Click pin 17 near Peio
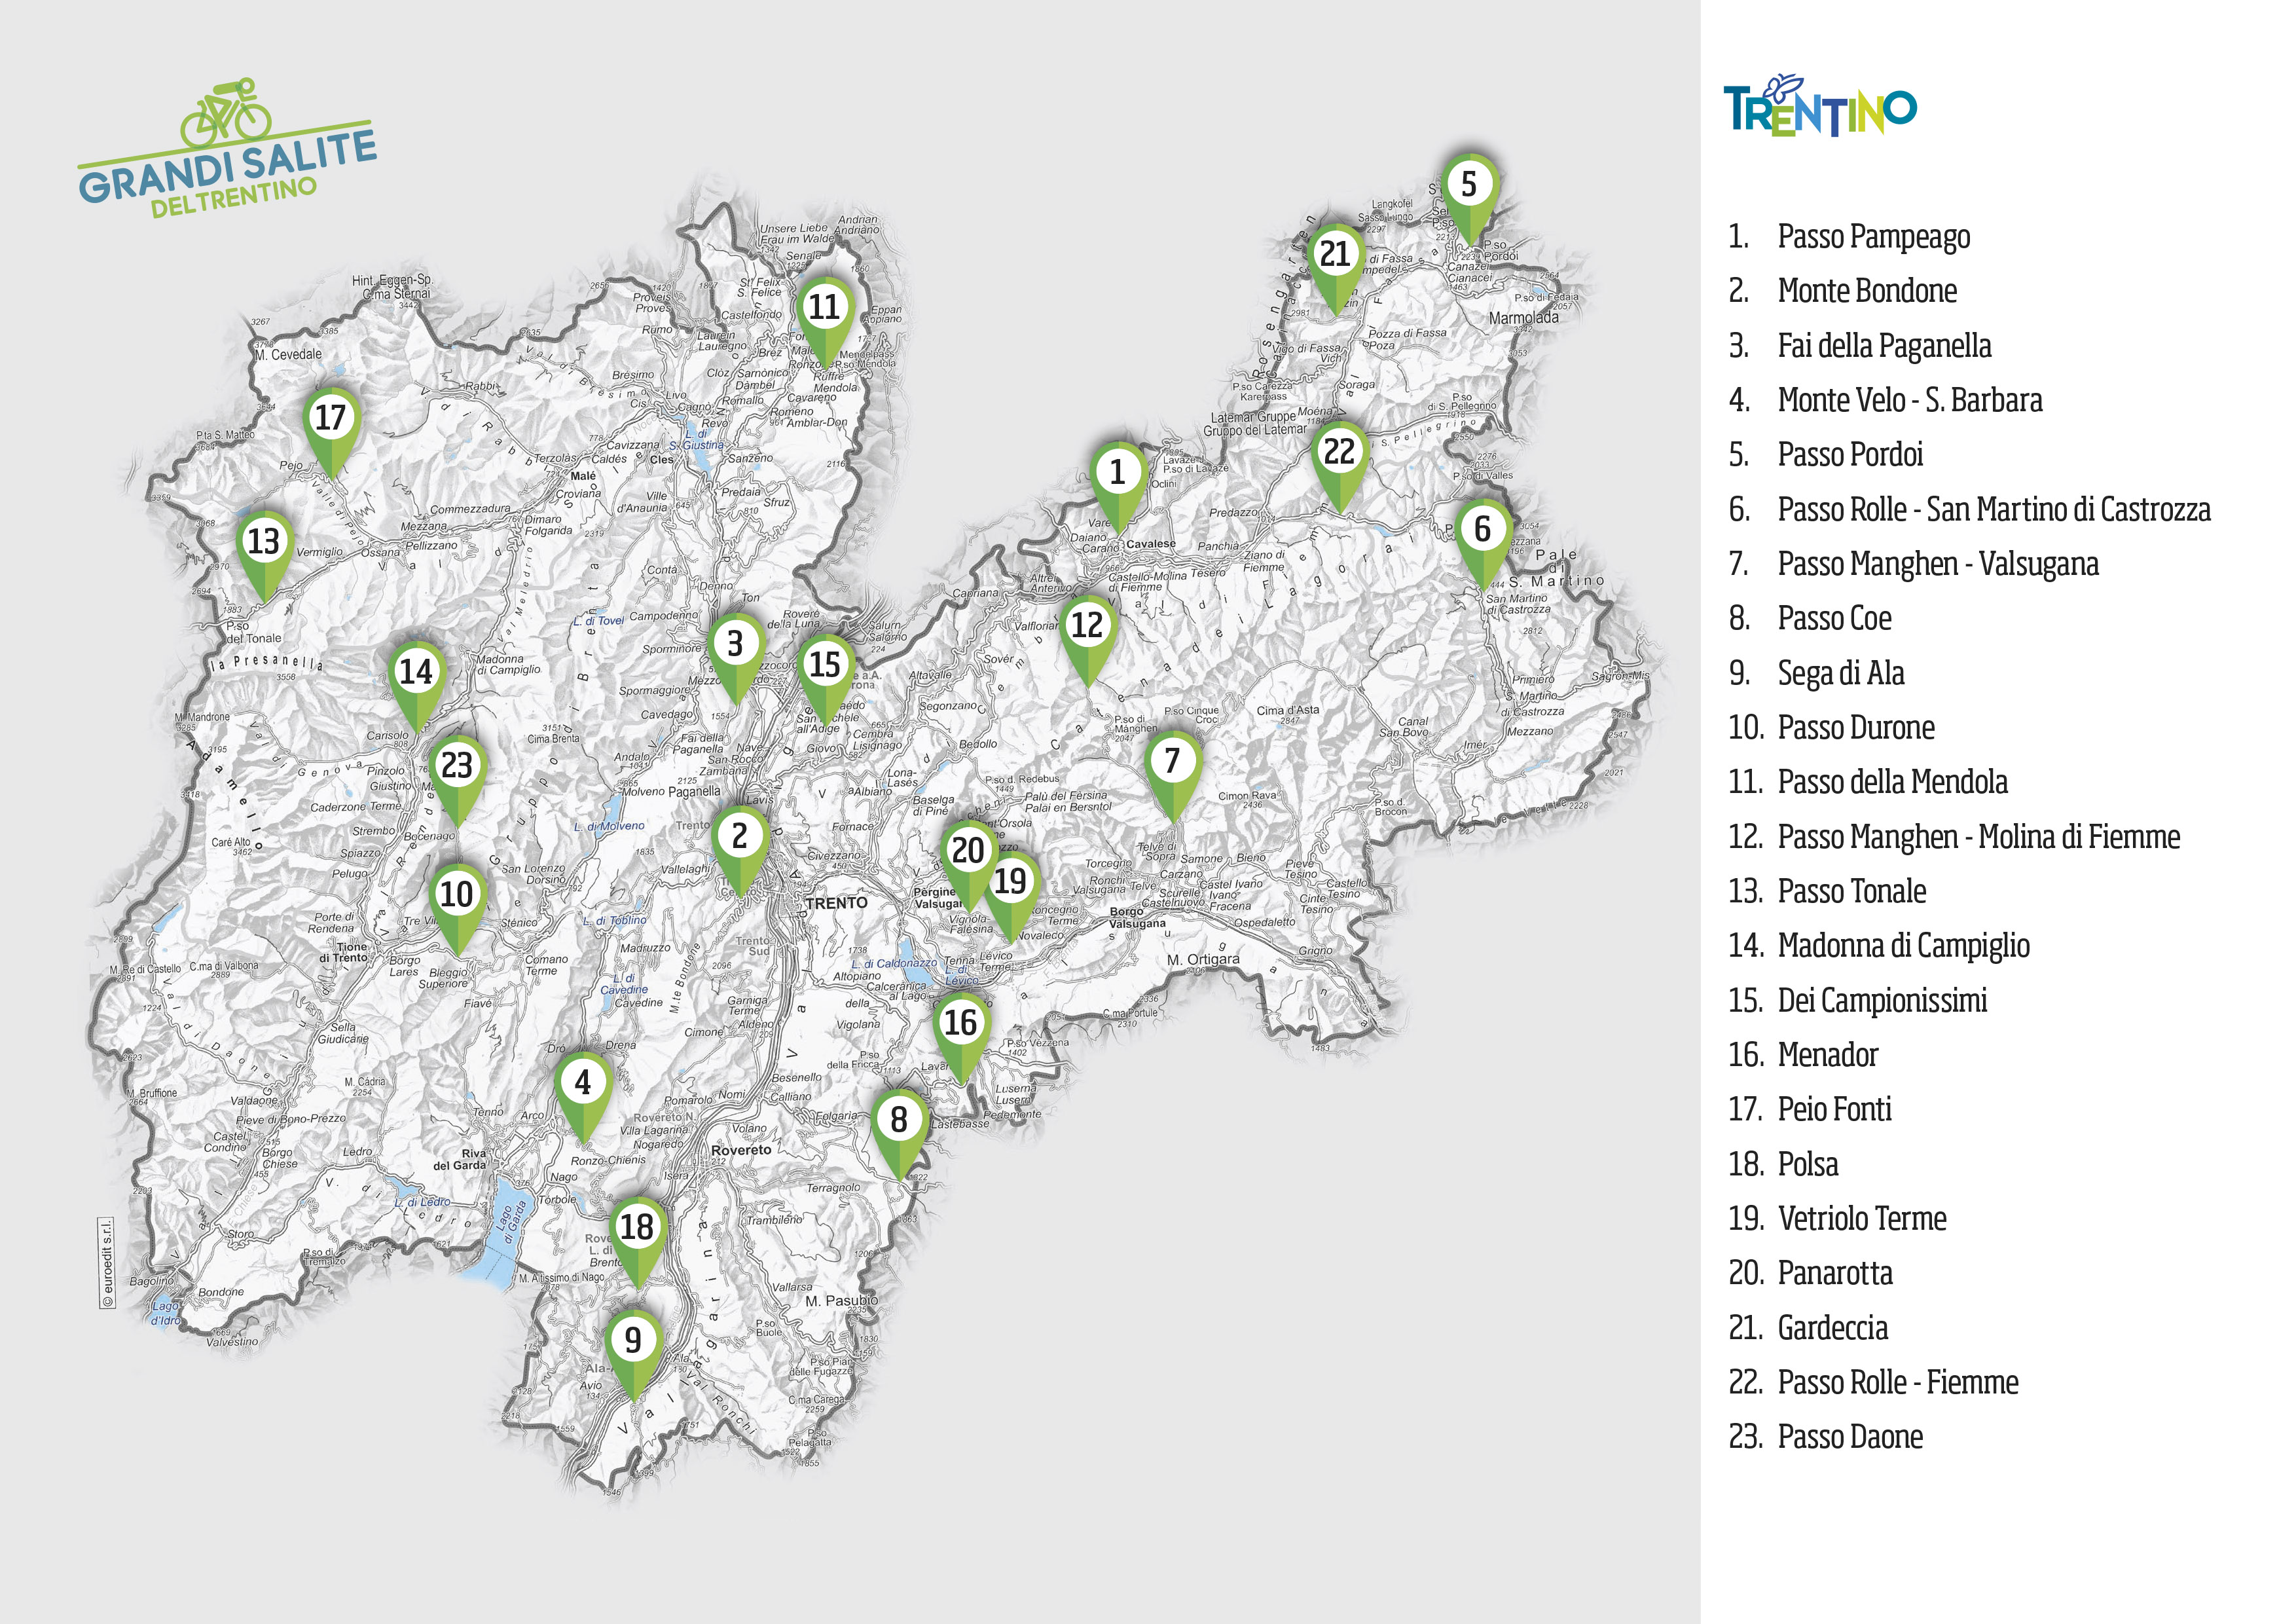The image size is (2296, 1624). (x=331, y=431)
